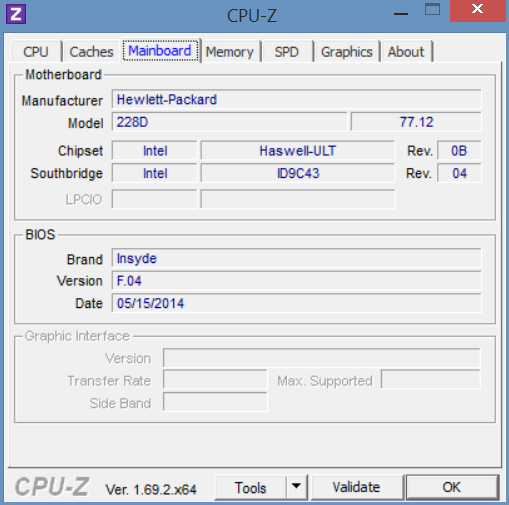Viewport: 509px width, 505px height.
Task: Select the 228D model field
Action: pos(229,122)
